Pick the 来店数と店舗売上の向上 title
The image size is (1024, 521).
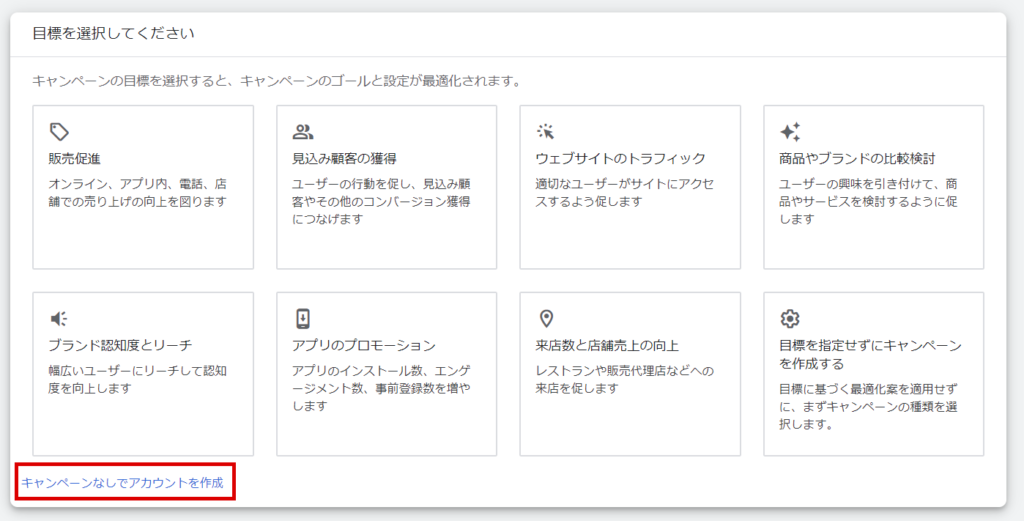pos(607,346)
